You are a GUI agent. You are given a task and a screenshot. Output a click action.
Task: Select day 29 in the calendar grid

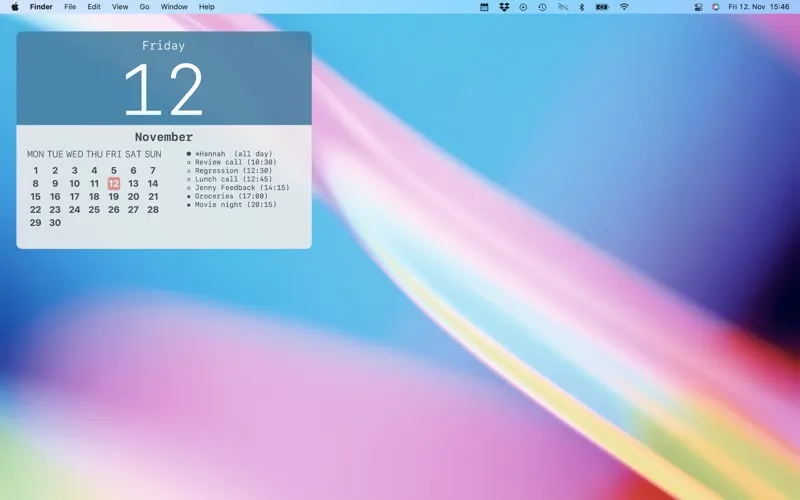tap(35, 223)
